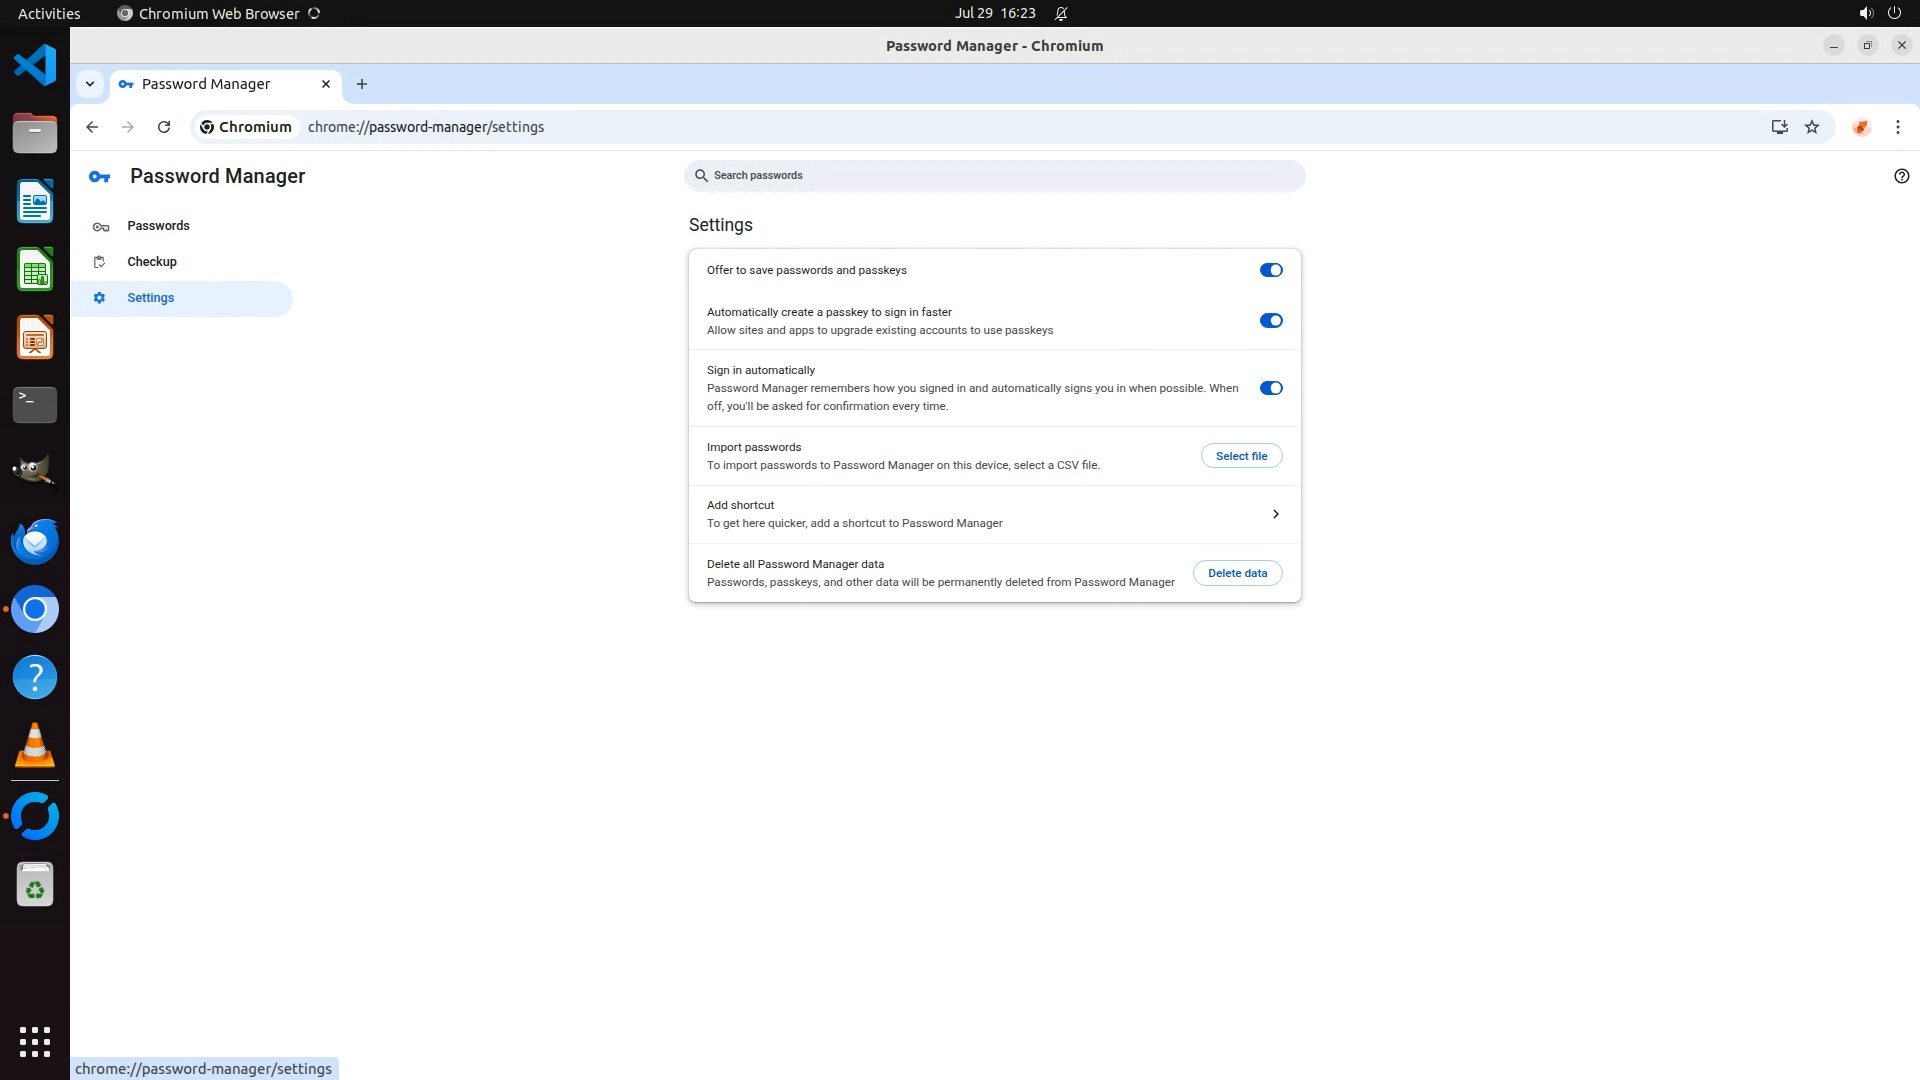The height and width of the screenshot is (1080, 1920).
Task: Disable automatic passkey creation toggle
Action: click(1270, 321)
